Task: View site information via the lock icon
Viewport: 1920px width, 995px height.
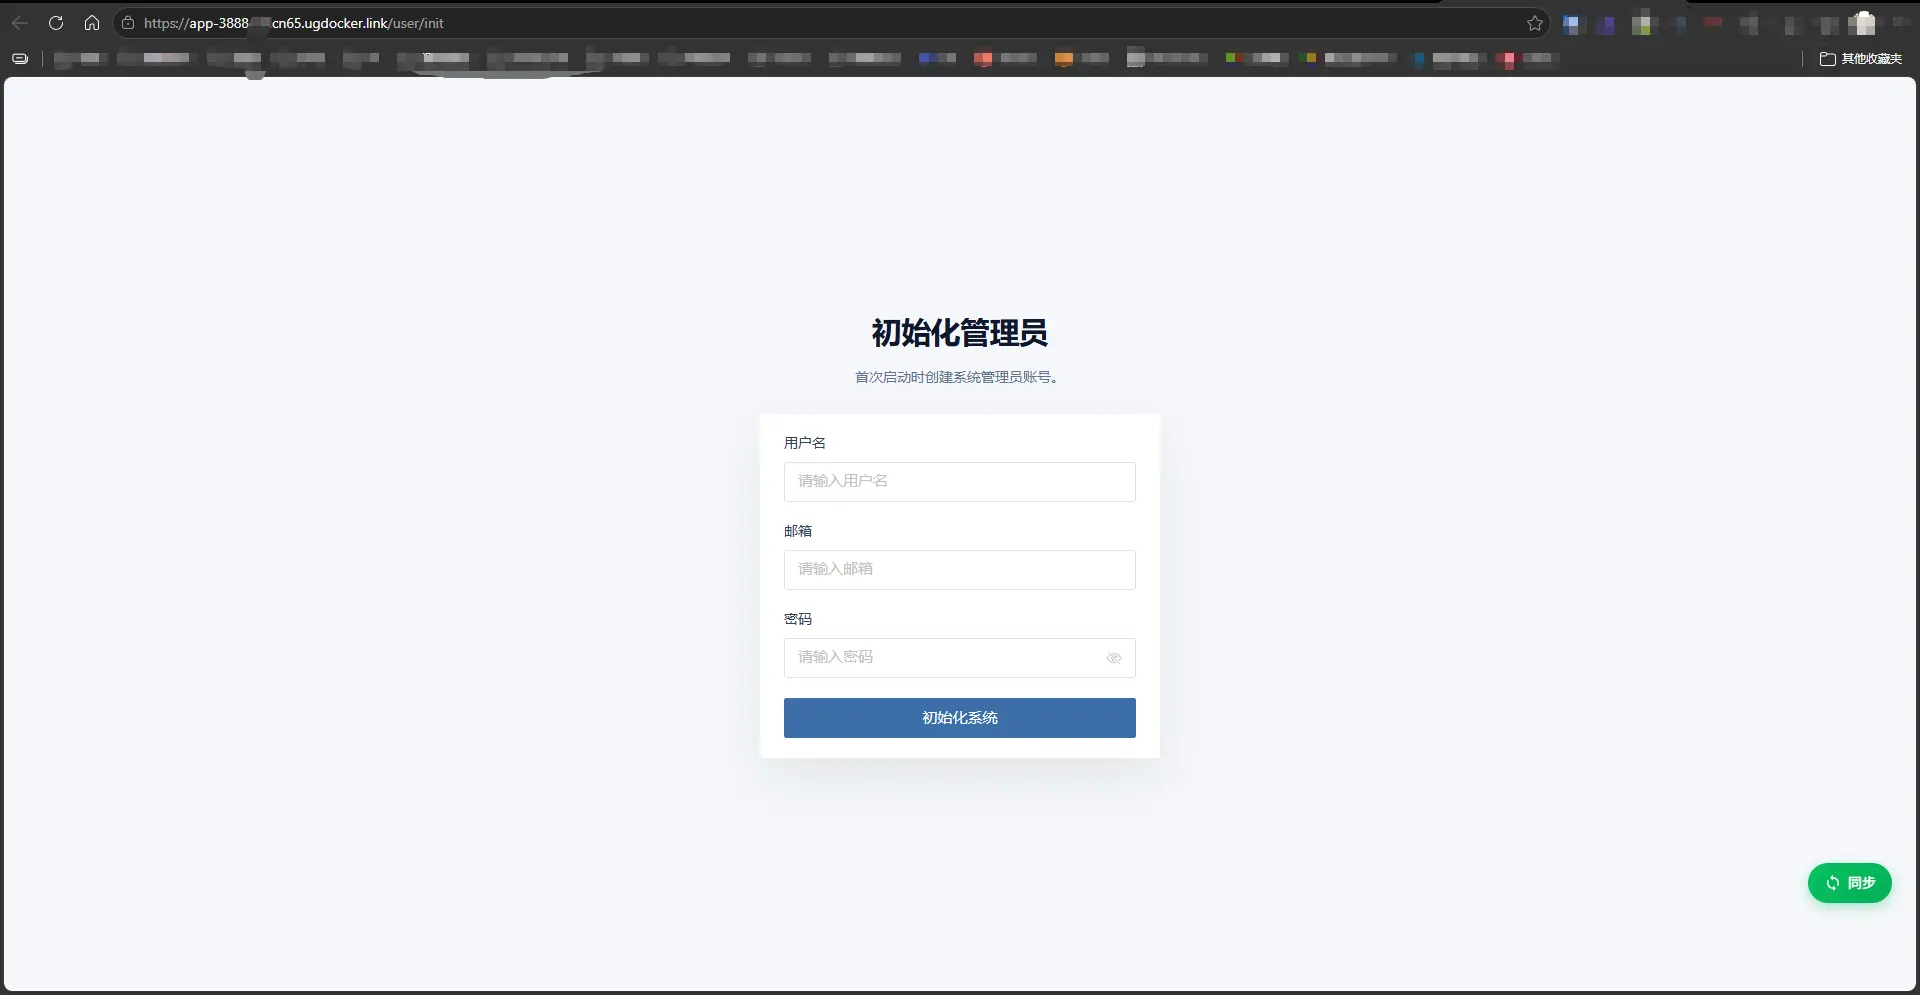Action: coord(128,23)
